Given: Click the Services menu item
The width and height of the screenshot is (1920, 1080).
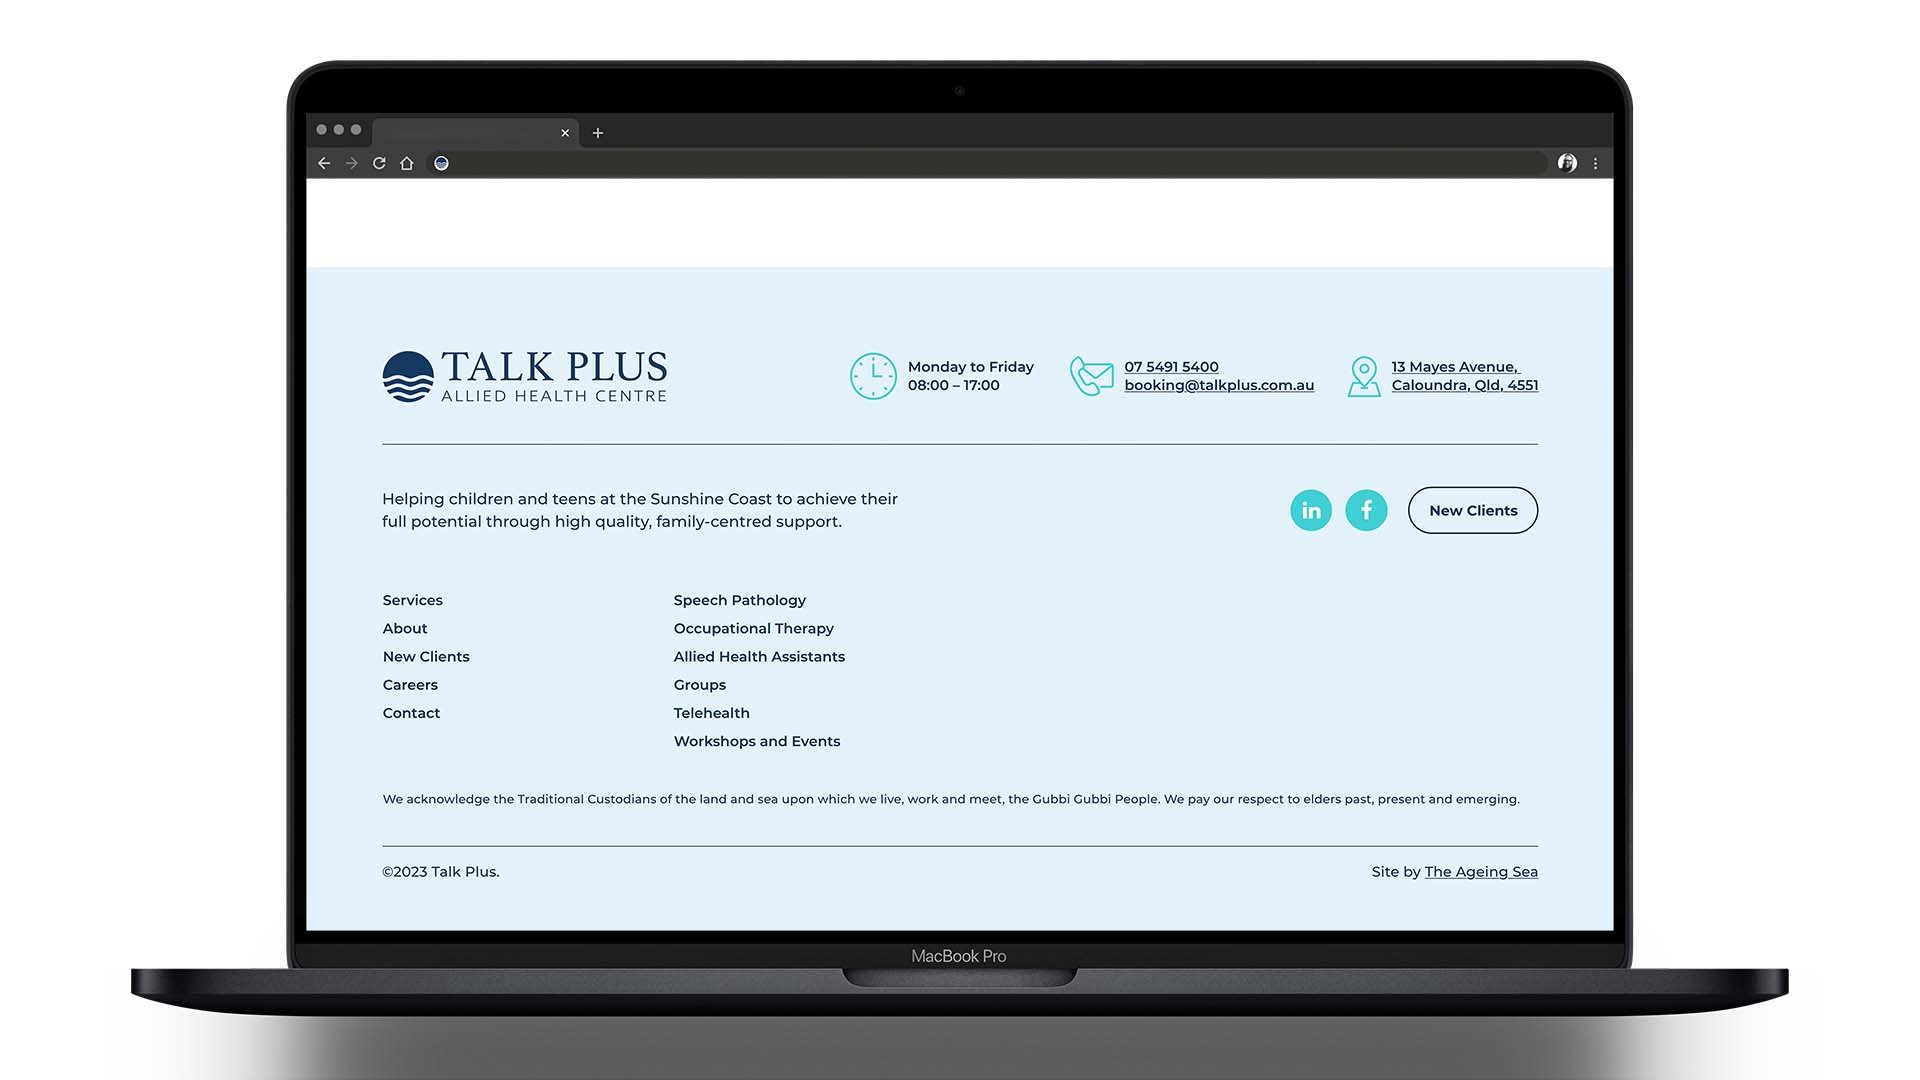Looking at the screenshot, I should pyautogui.click(x=411, y=600).
